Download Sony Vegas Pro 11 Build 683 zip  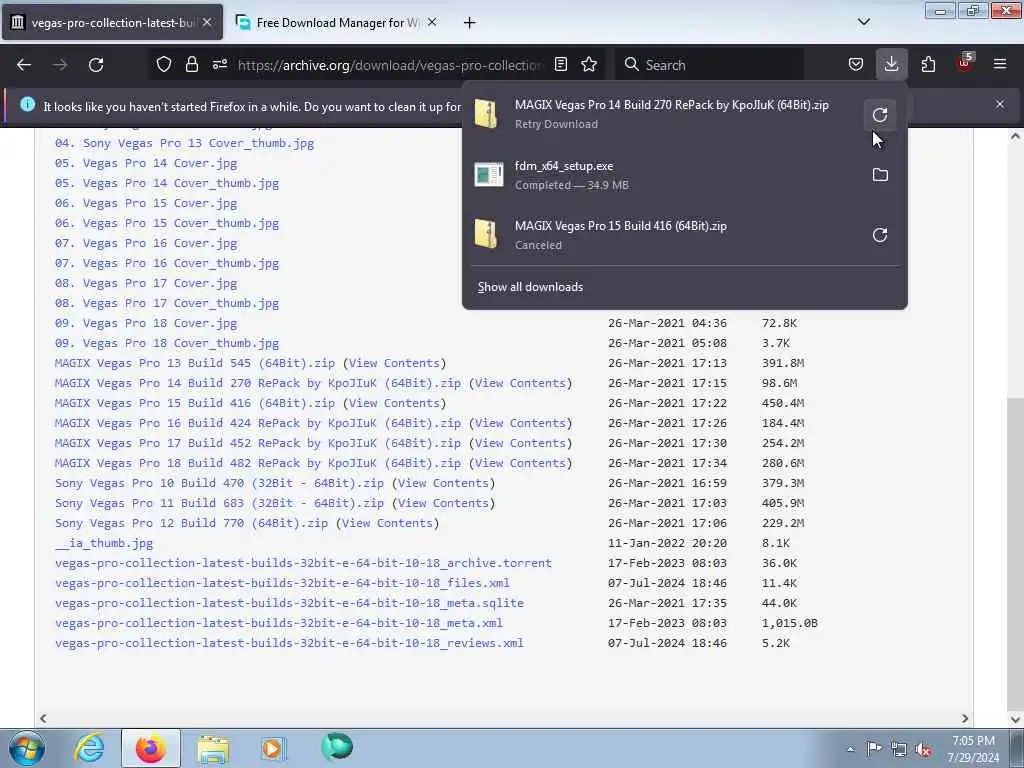(x=219, y=503)
